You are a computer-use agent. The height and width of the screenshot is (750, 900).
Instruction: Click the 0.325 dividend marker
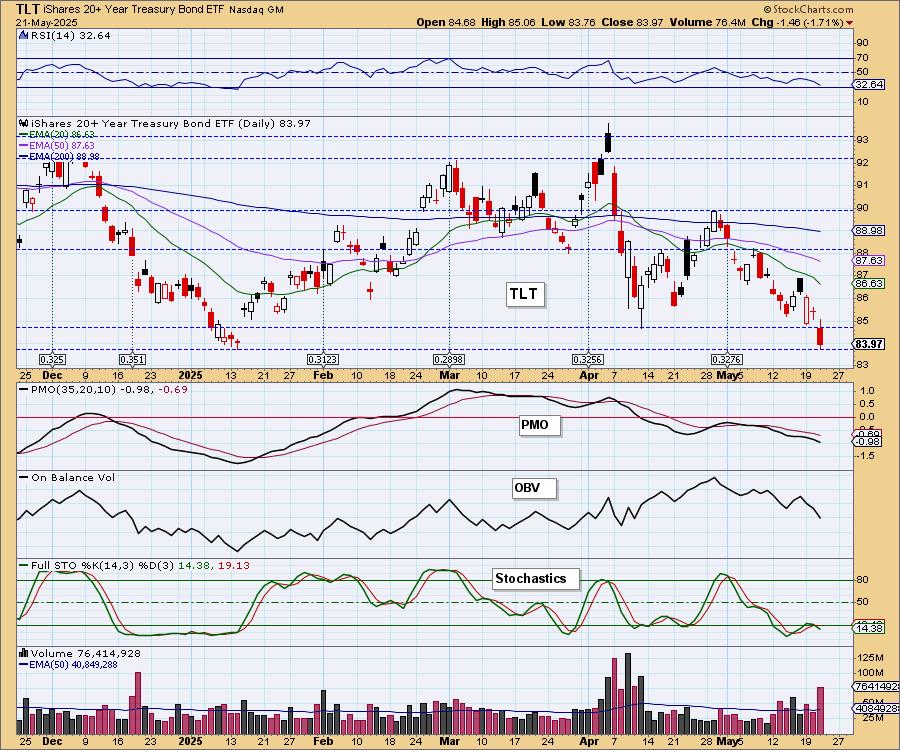[52, 360]
